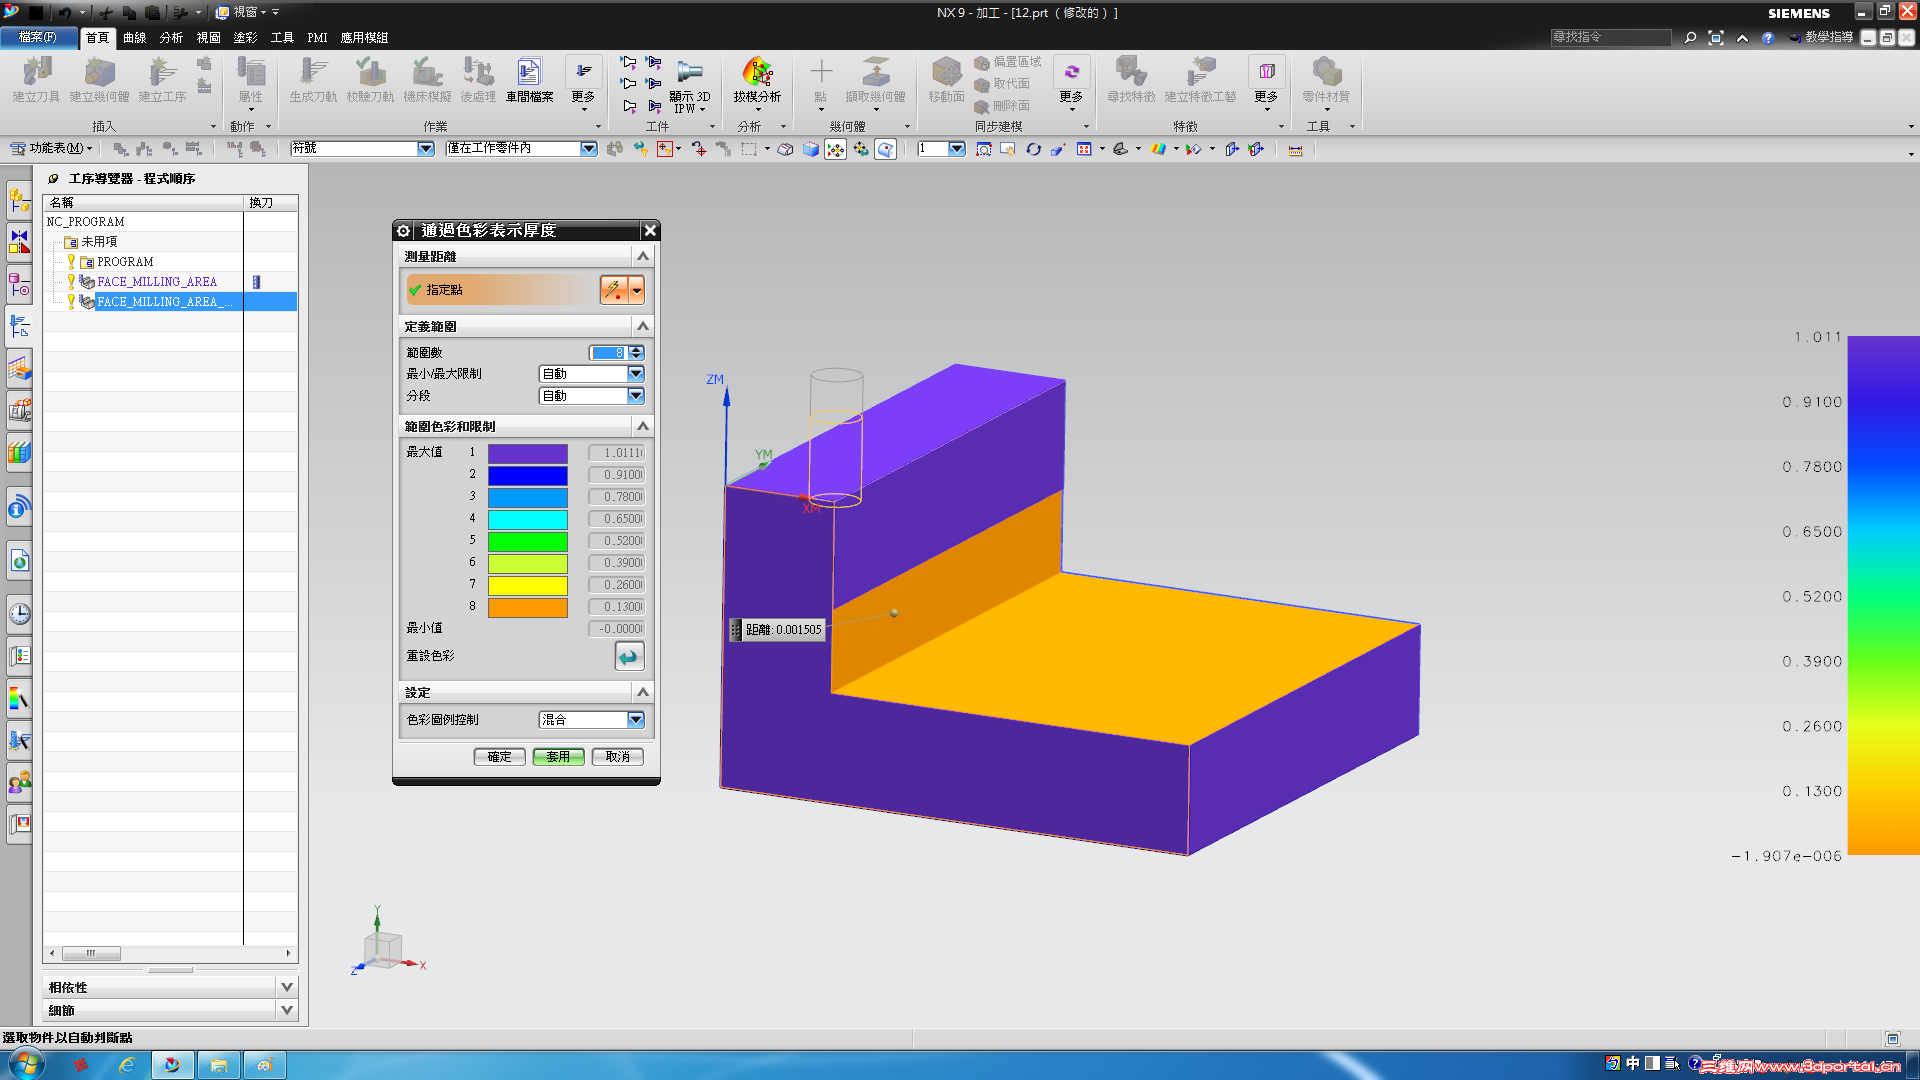Click the clock History icon in the sidebar
The width and height of the screenshot is (1920, 1080).
(x=19, y=613)
